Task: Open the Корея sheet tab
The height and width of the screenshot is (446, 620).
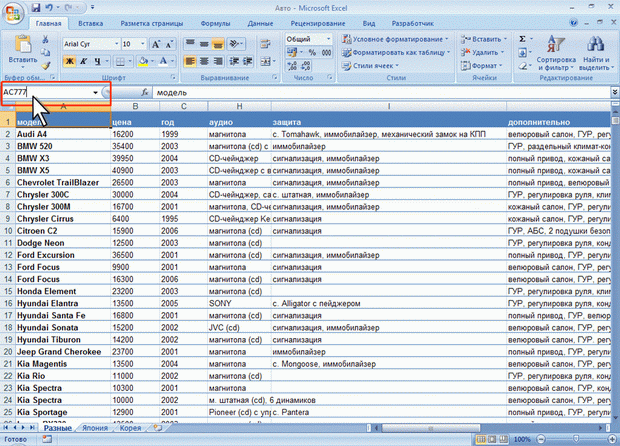Action: coord(130,428)
